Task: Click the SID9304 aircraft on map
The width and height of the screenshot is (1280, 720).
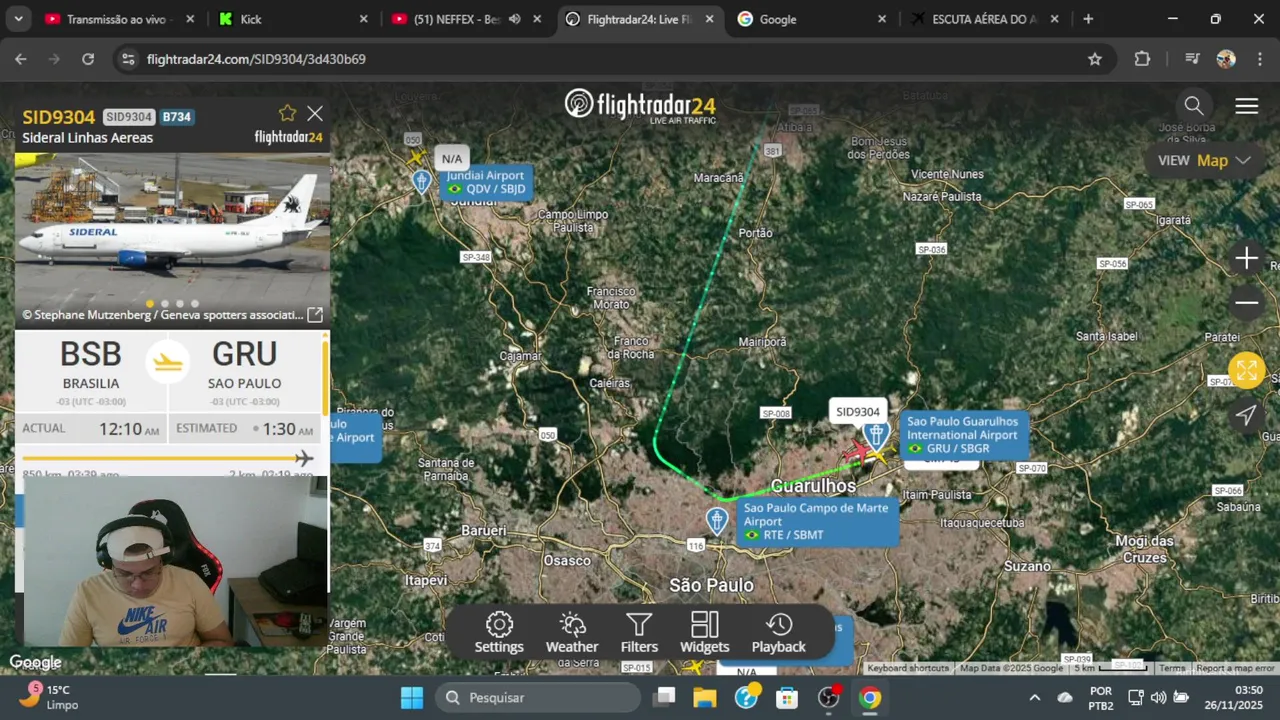Action: [x=856, y=453]
